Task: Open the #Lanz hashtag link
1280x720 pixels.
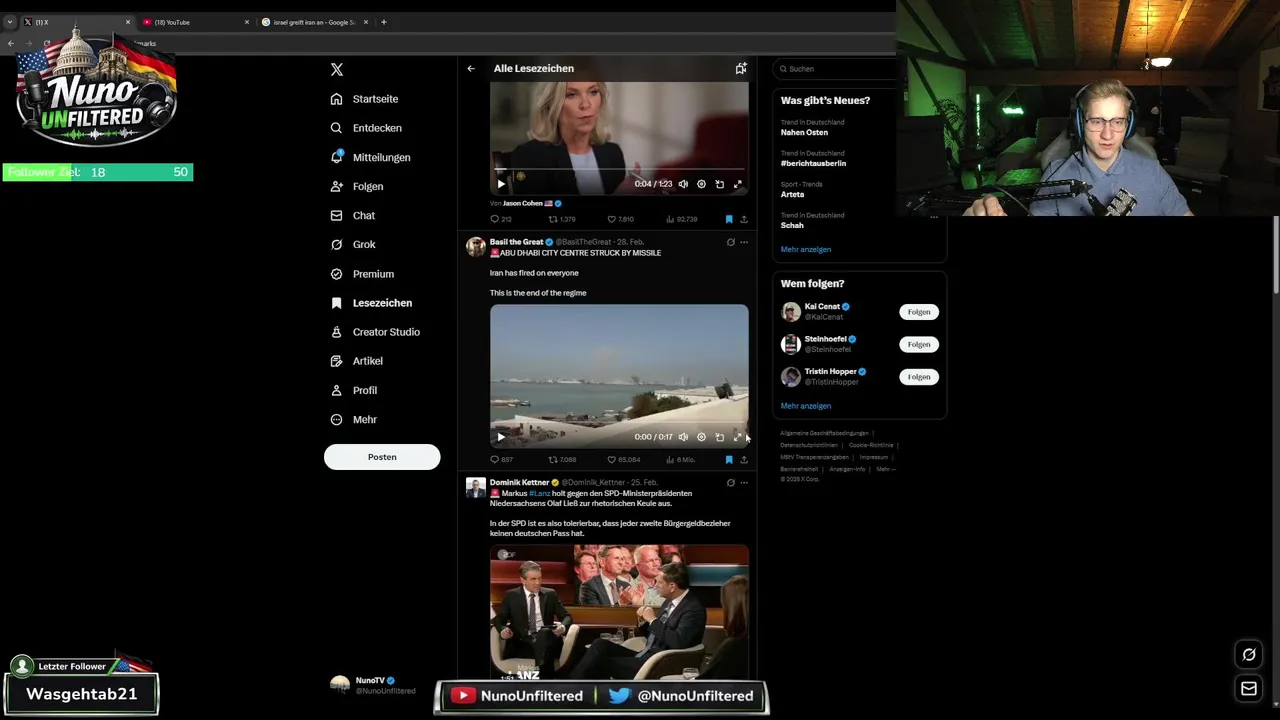Action: pos(539,493)
